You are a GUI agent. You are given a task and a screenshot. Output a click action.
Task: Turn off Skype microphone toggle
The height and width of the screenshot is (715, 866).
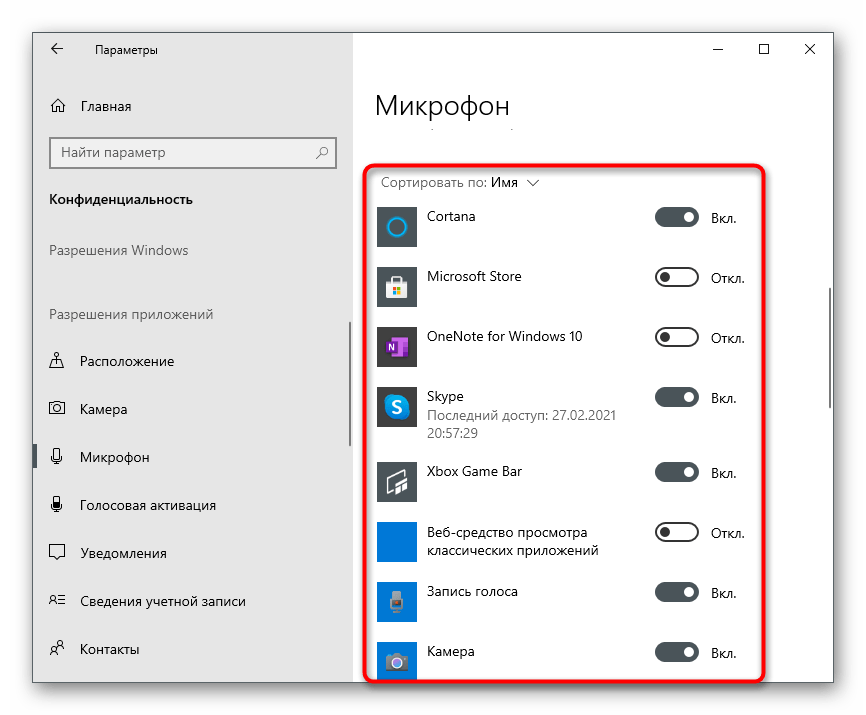676,397
